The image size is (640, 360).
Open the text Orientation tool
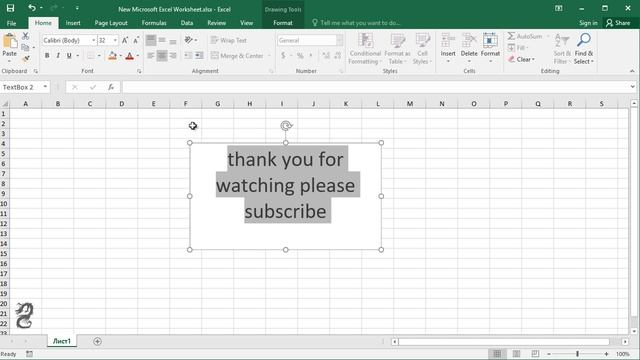(190, 40)
